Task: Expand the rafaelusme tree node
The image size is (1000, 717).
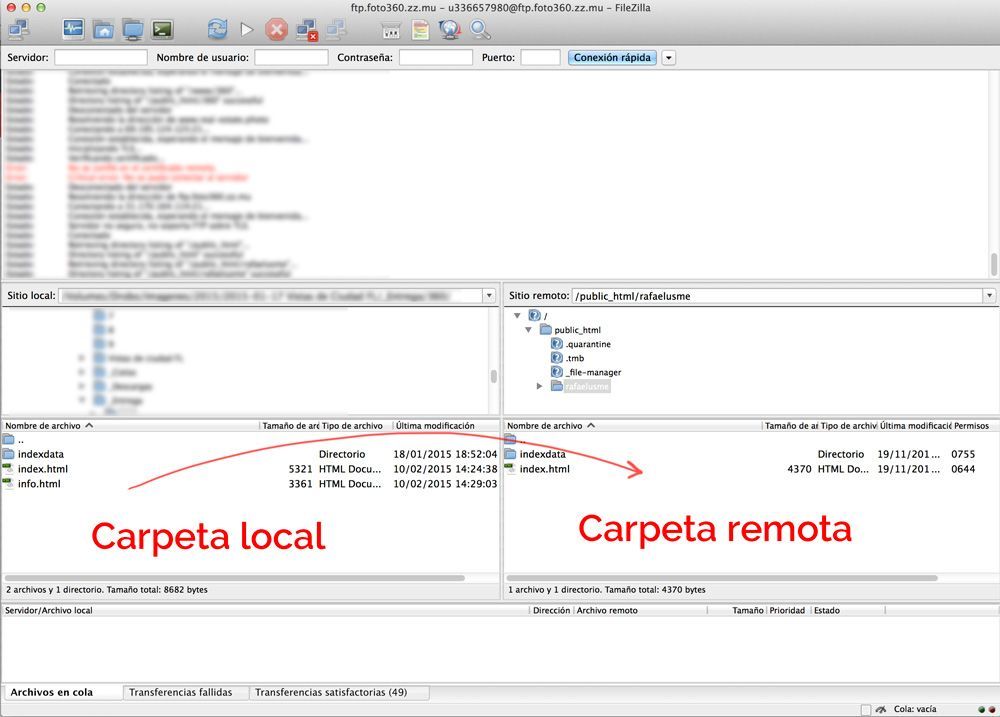Action: tap(539, 386)
